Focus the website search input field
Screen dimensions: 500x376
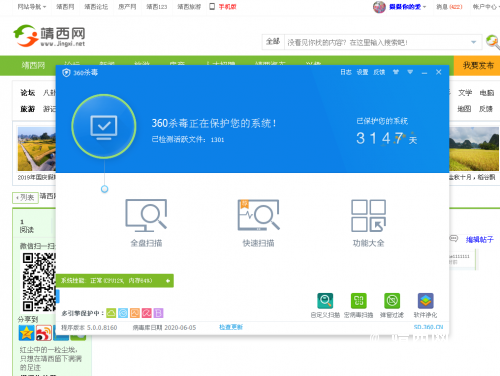pyautogui.click(x=377, y=42)
